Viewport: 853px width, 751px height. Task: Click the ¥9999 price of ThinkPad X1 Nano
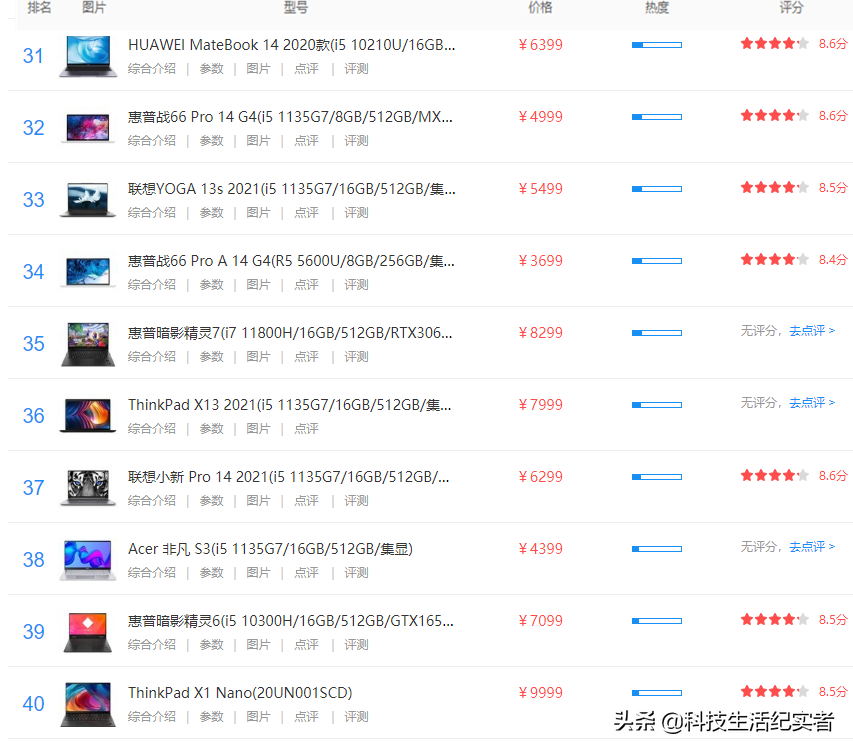(x=540, y=693)
